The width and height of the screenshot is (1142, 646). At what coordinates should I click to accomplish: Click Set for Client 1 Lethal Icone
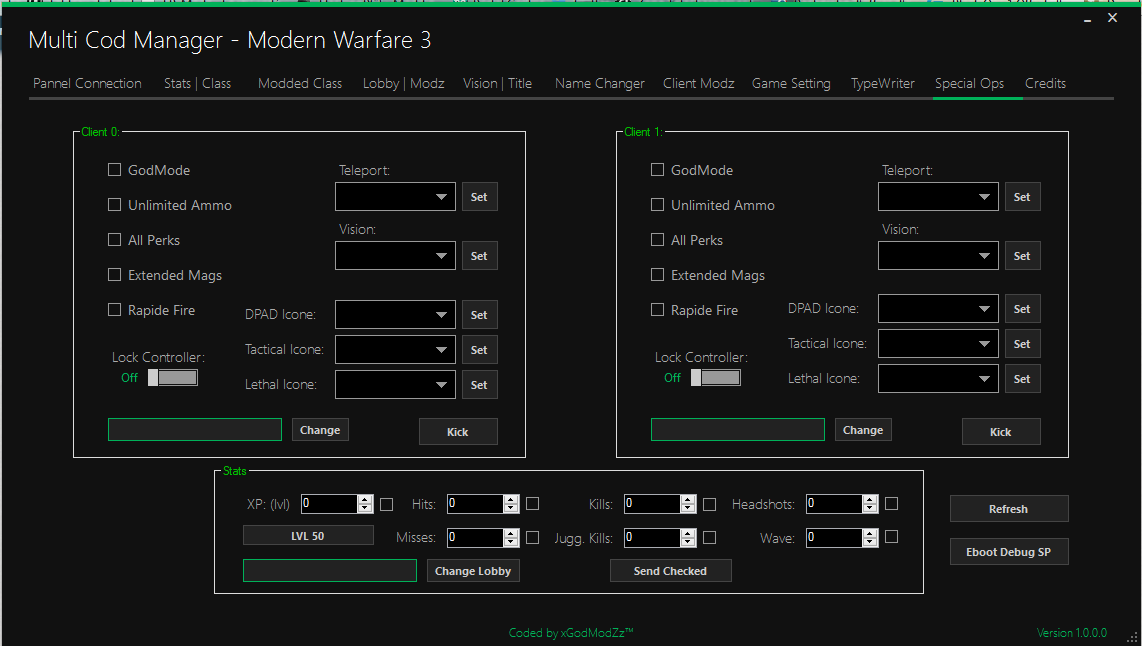1023,379
